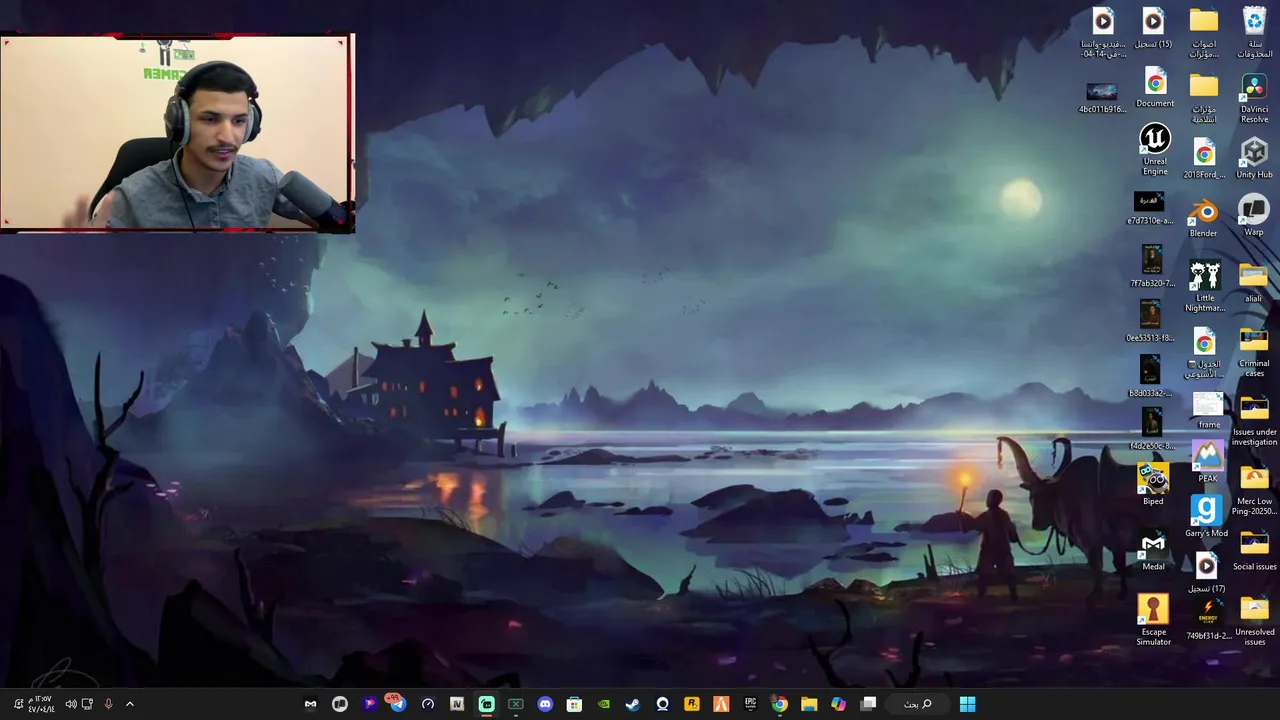Launch Blender from the desktop
The image size is (1280, 720).
click(x=1203, y=218)
